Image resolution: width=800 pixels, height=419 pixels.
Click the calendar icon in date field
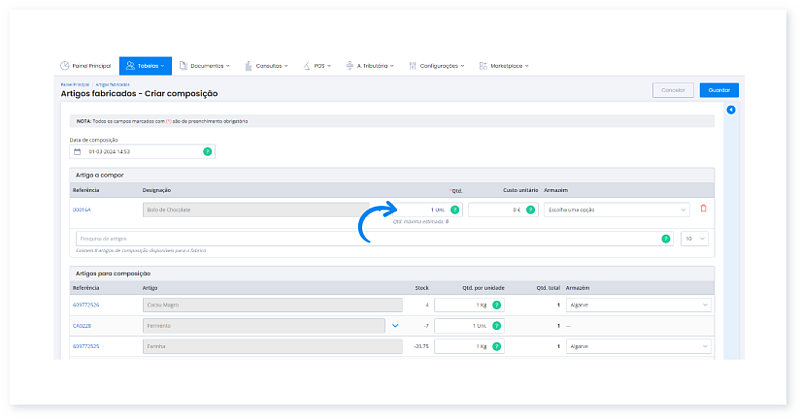click(x=77, y=152)
